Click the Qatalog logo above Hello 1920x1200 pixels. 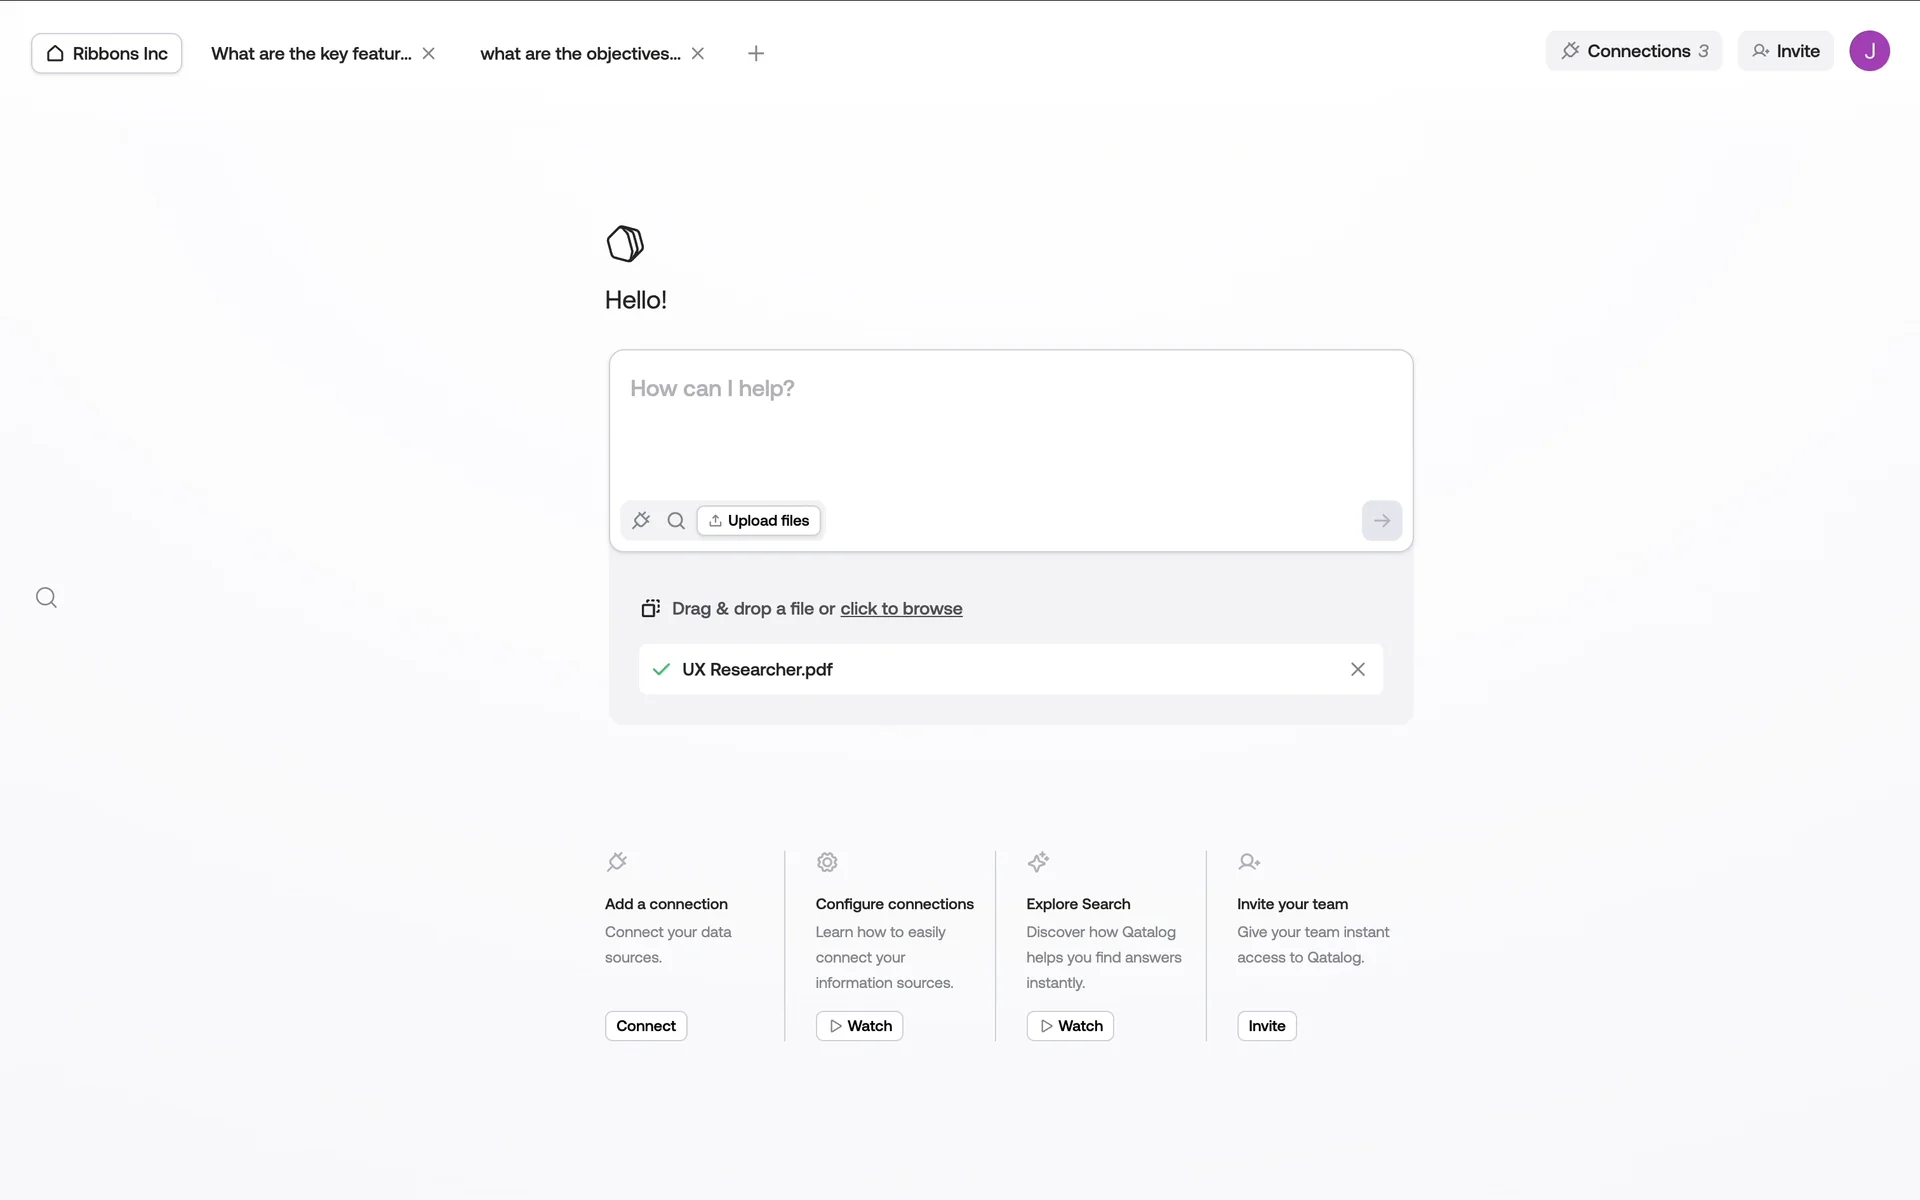[625, 244]
